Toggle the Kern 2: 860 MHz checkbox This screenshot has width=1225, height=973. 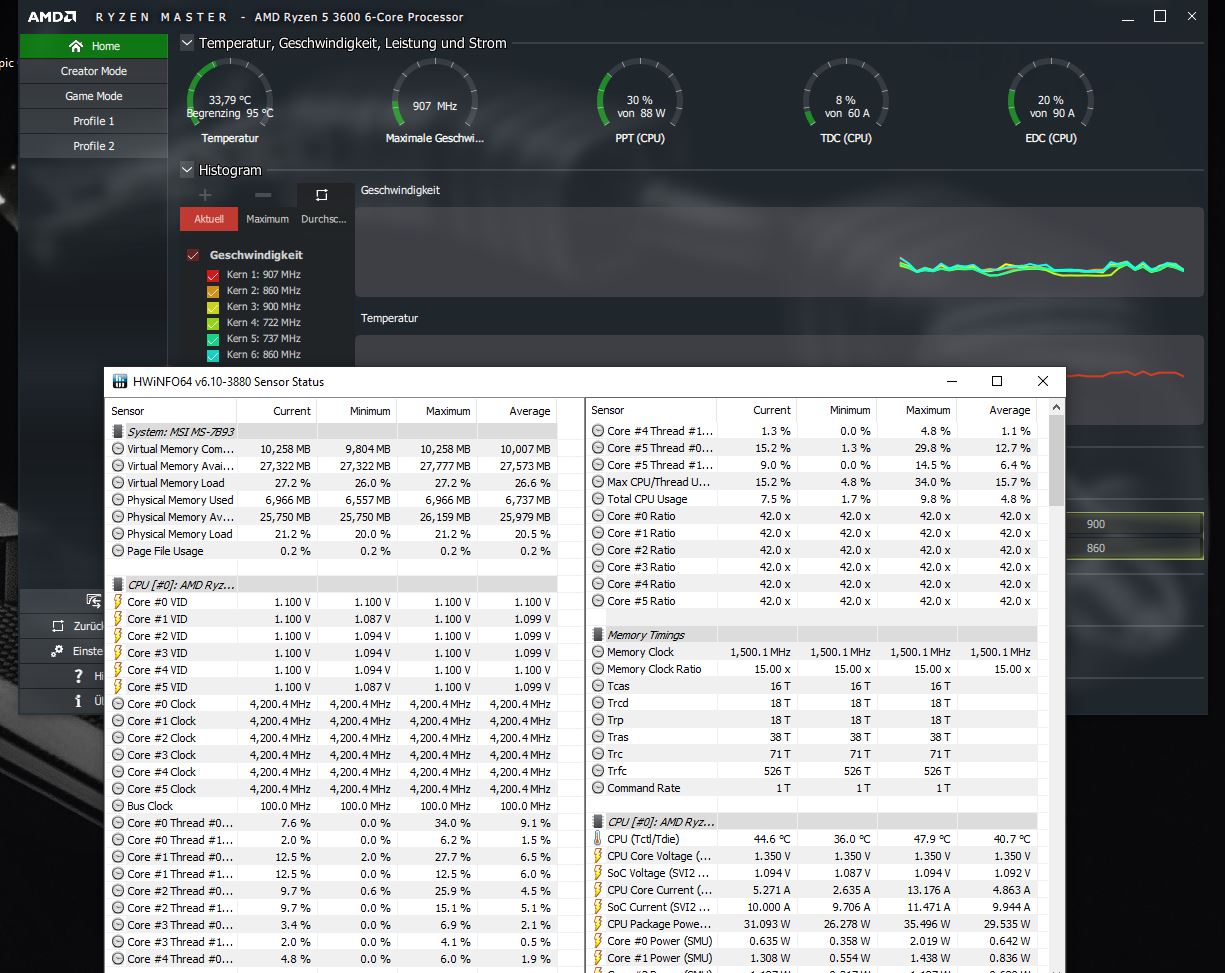coord(213,291)
